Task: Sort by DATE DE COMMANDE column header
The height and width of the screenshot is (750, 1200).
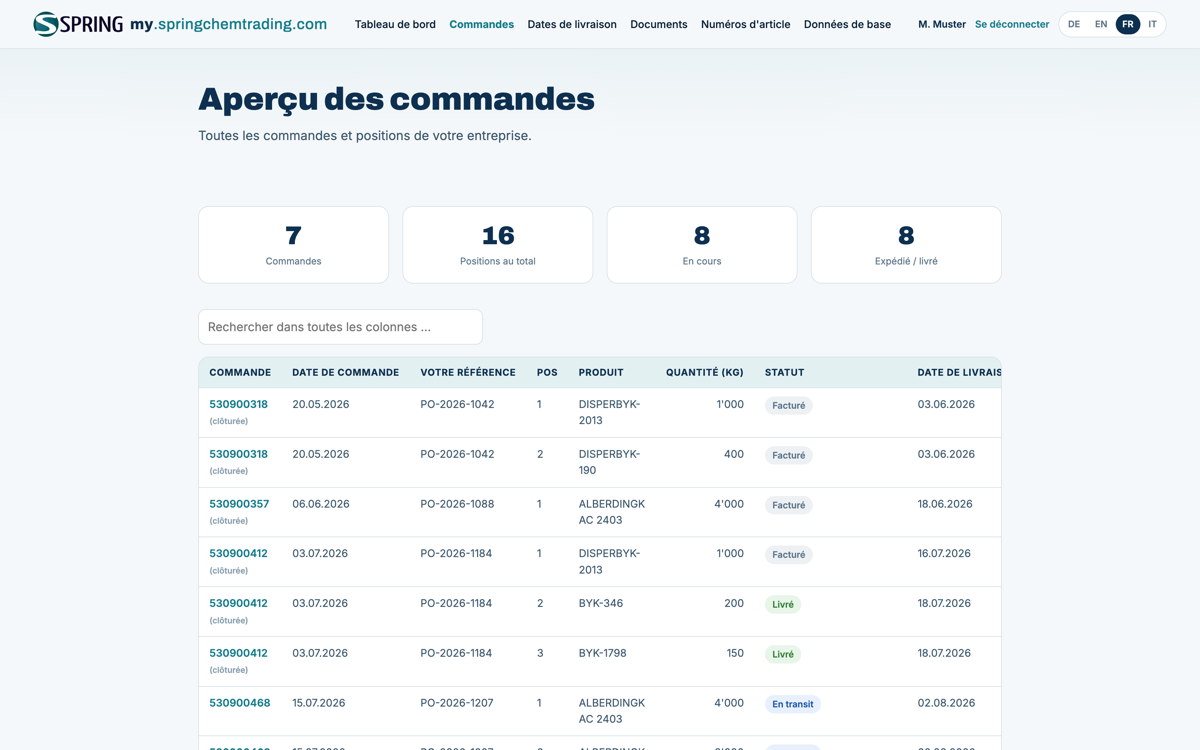Action: click(x=345, y=372)
